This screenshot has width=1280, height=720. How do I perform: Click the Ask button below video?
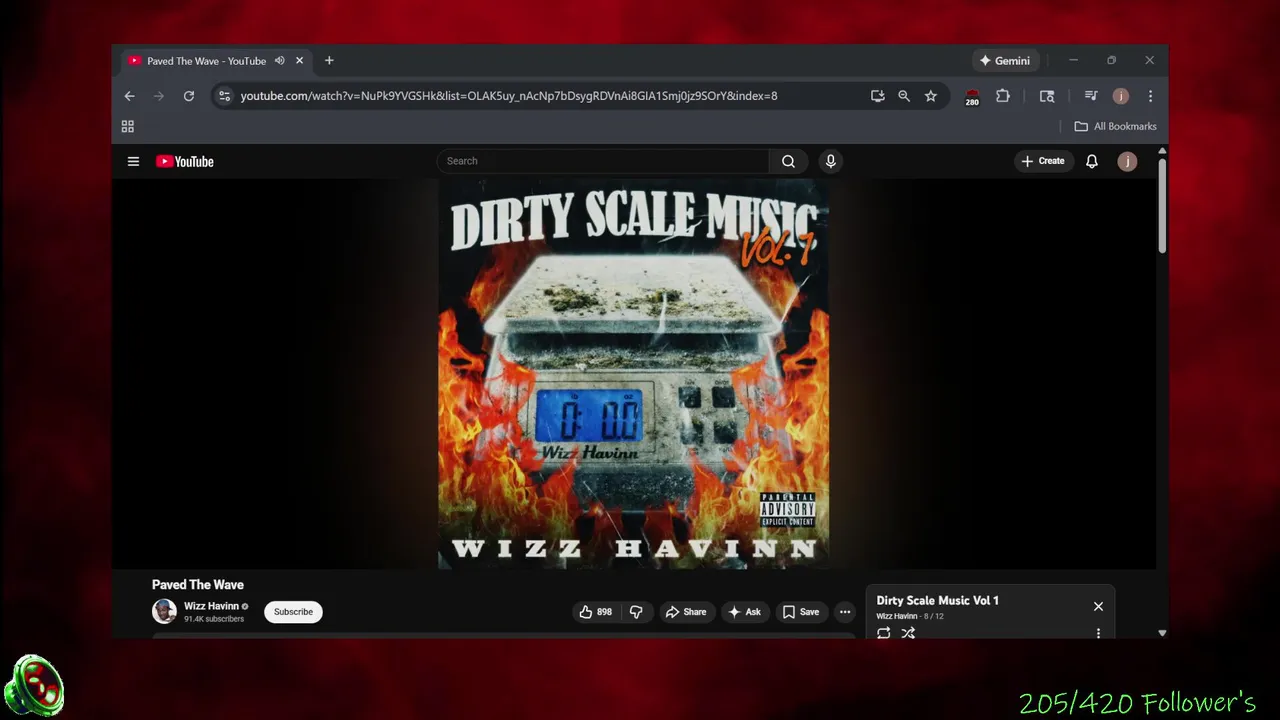coord(745,612)
